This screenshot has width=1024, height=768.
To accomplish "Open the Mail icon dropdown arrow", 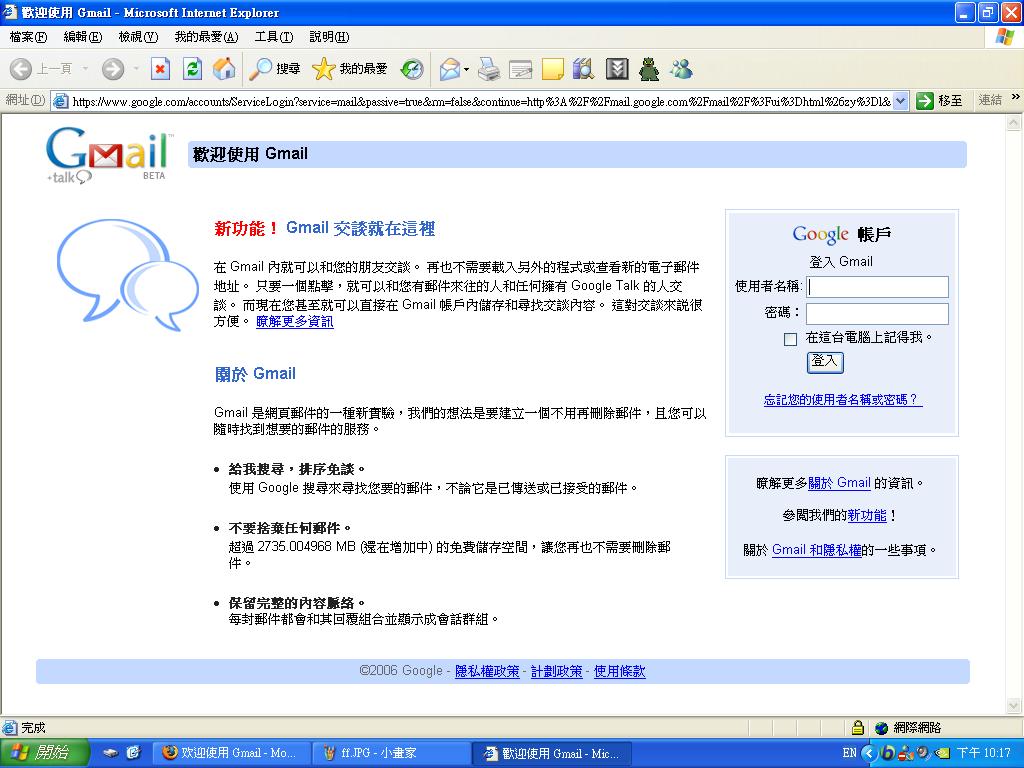I will (465, 69).
